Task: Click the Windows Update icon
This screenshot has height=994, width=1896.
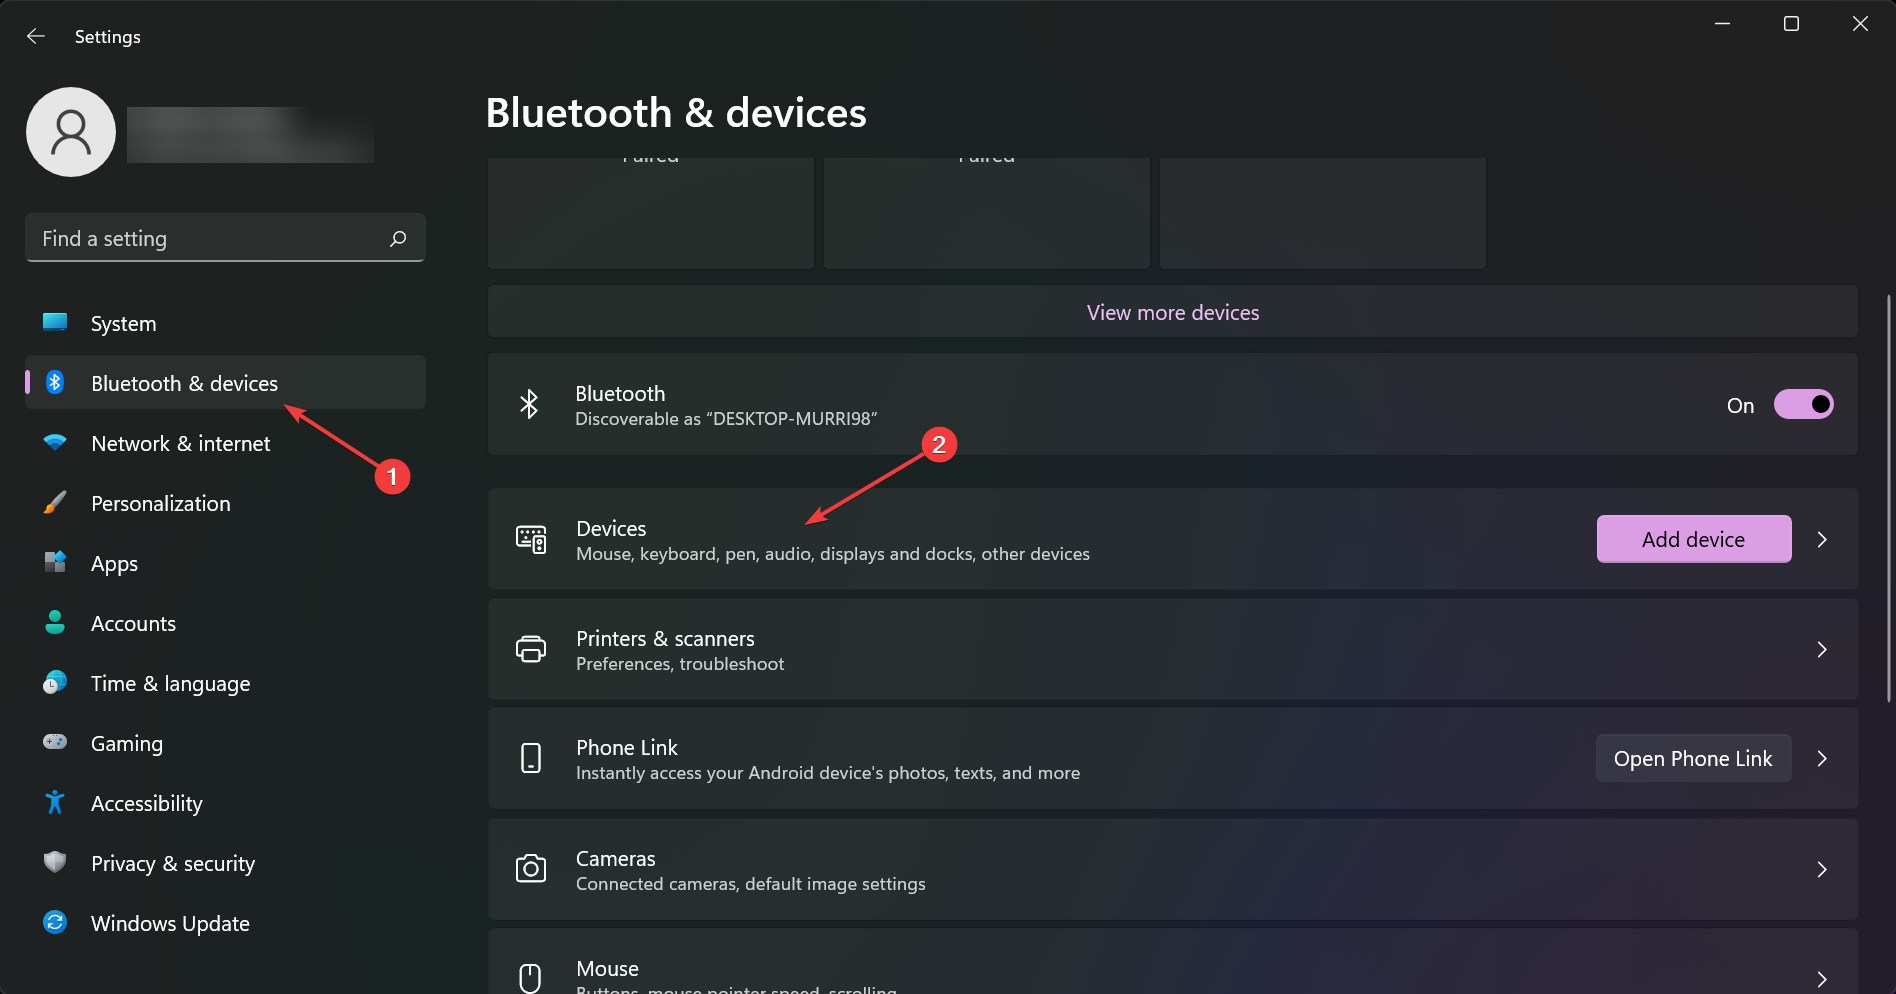Action: pos(55,922)
